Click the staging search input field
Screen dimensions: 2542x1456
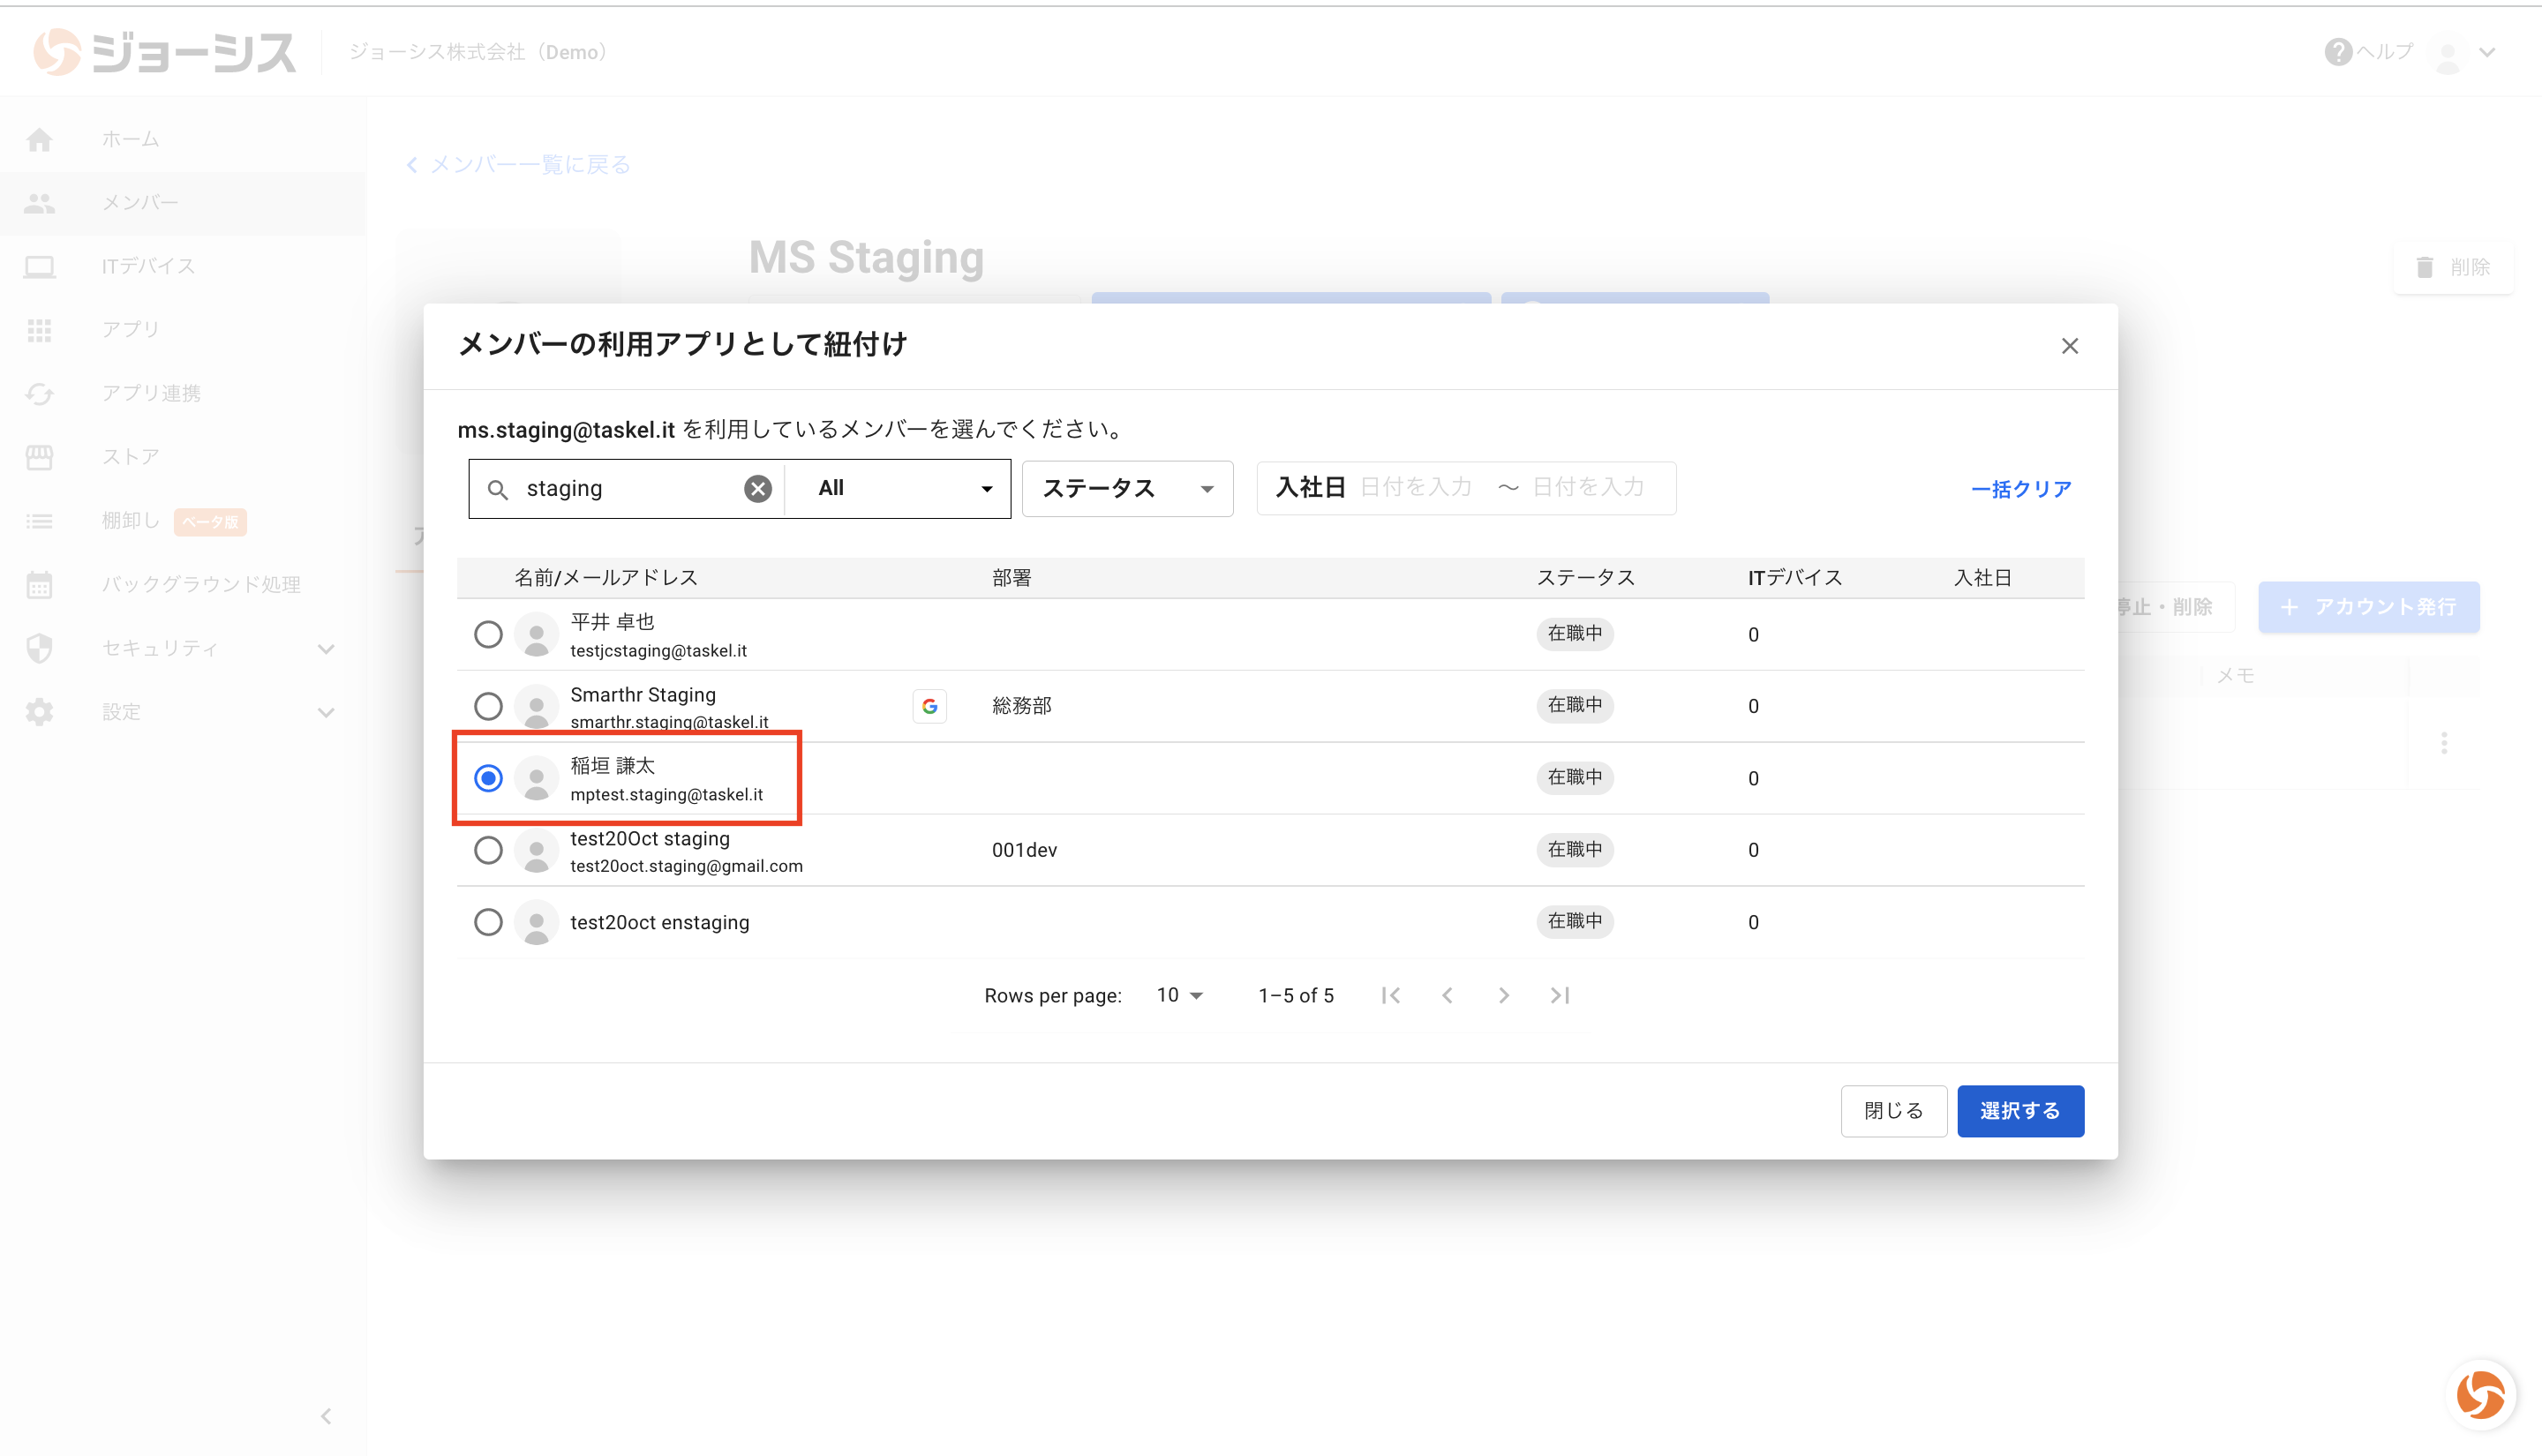point(630,489)
